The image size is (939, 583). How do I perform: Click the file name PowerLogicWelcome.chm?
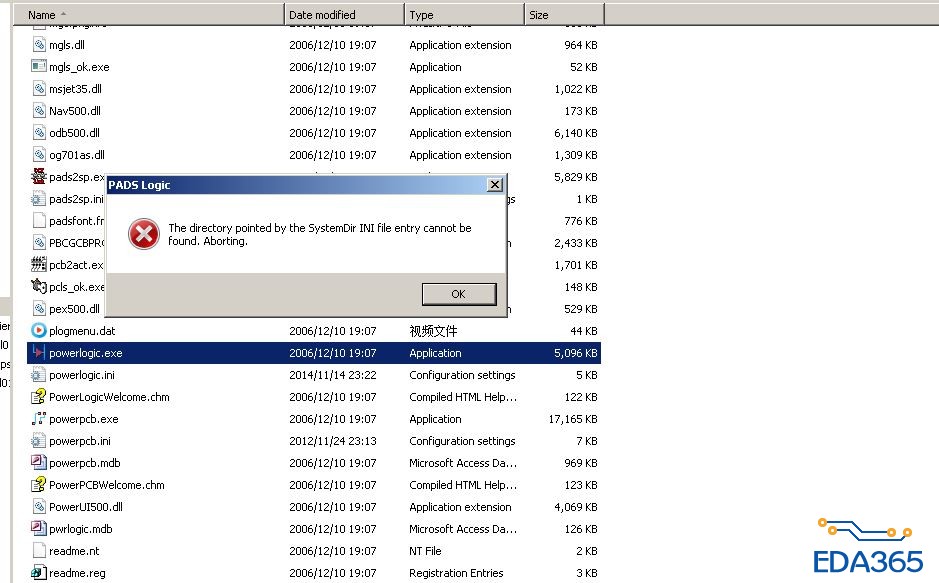(110, 397)
